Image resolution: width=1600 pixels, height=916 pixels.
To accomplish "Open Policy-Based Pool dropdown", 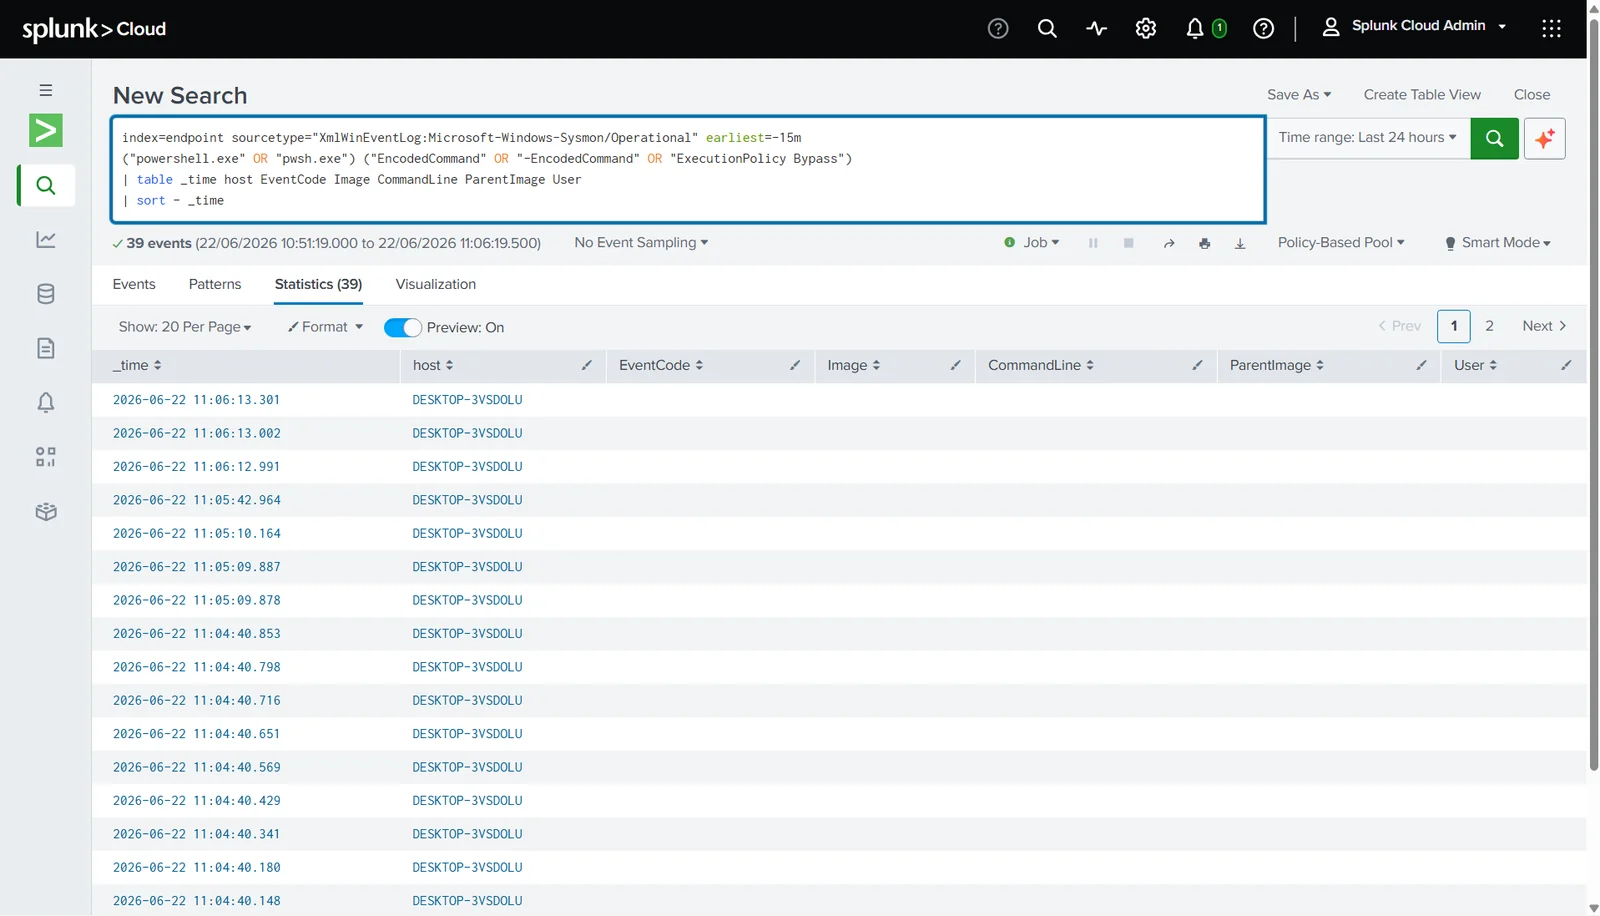I will [1341, 242].
